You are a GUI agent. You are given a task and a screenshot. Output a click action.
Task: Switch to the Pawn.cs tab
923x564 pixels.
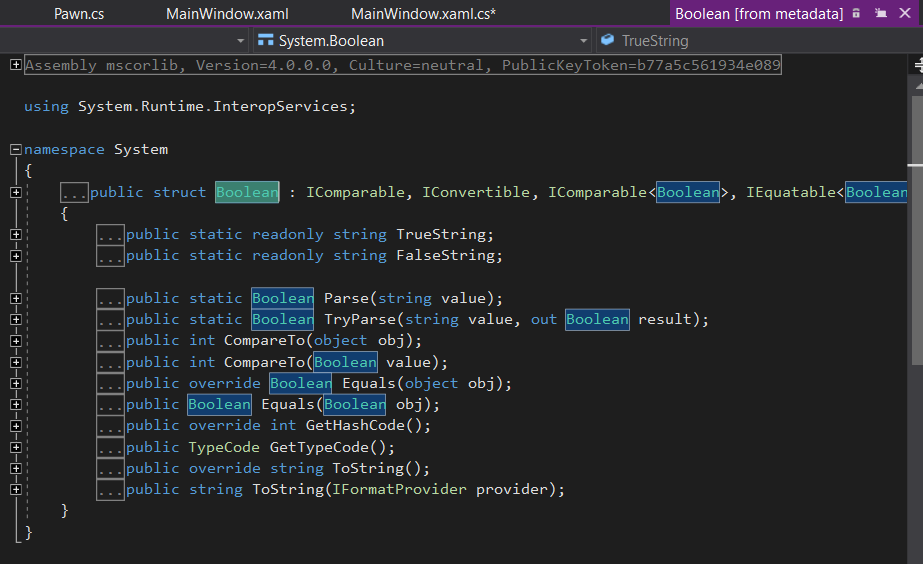(79, 13)
